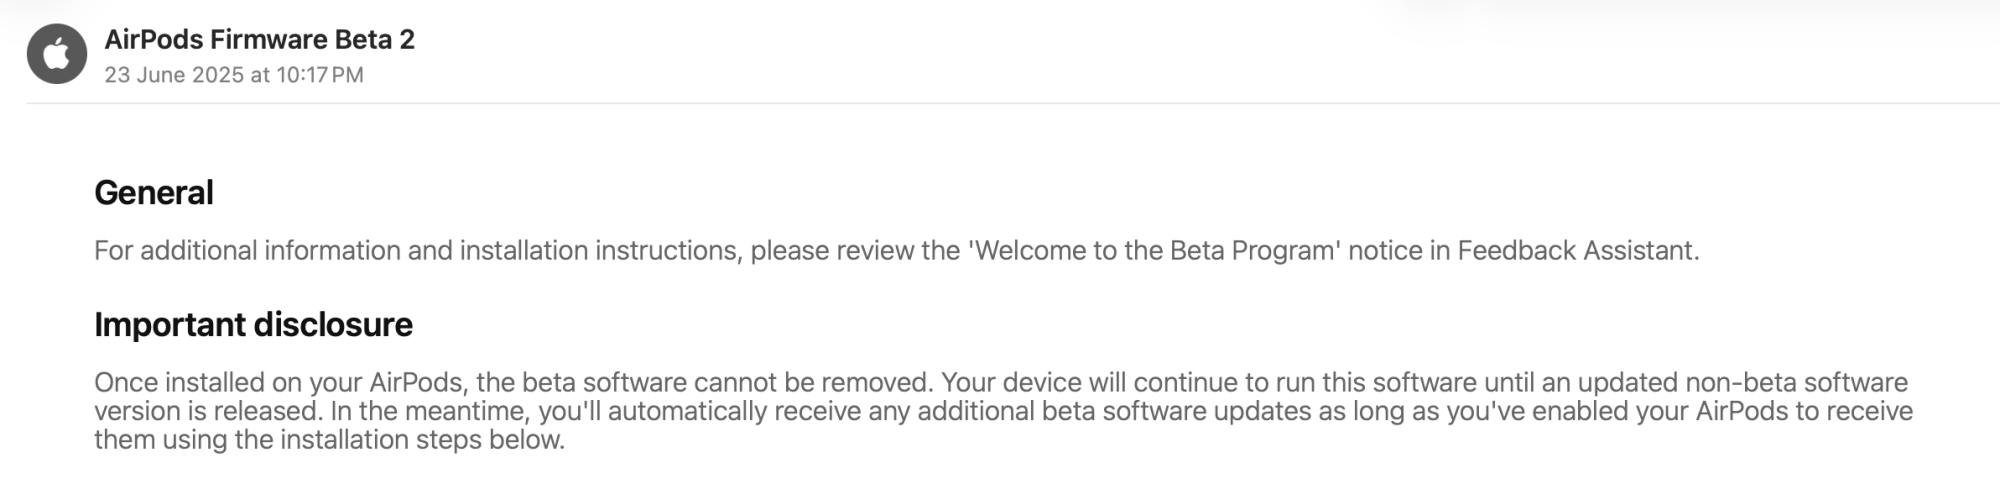This screenshot has height=479, width=2000.
Task: Click the "23 June 2025 at 10:17 PM" timestamp
Action: pos(233,75)
